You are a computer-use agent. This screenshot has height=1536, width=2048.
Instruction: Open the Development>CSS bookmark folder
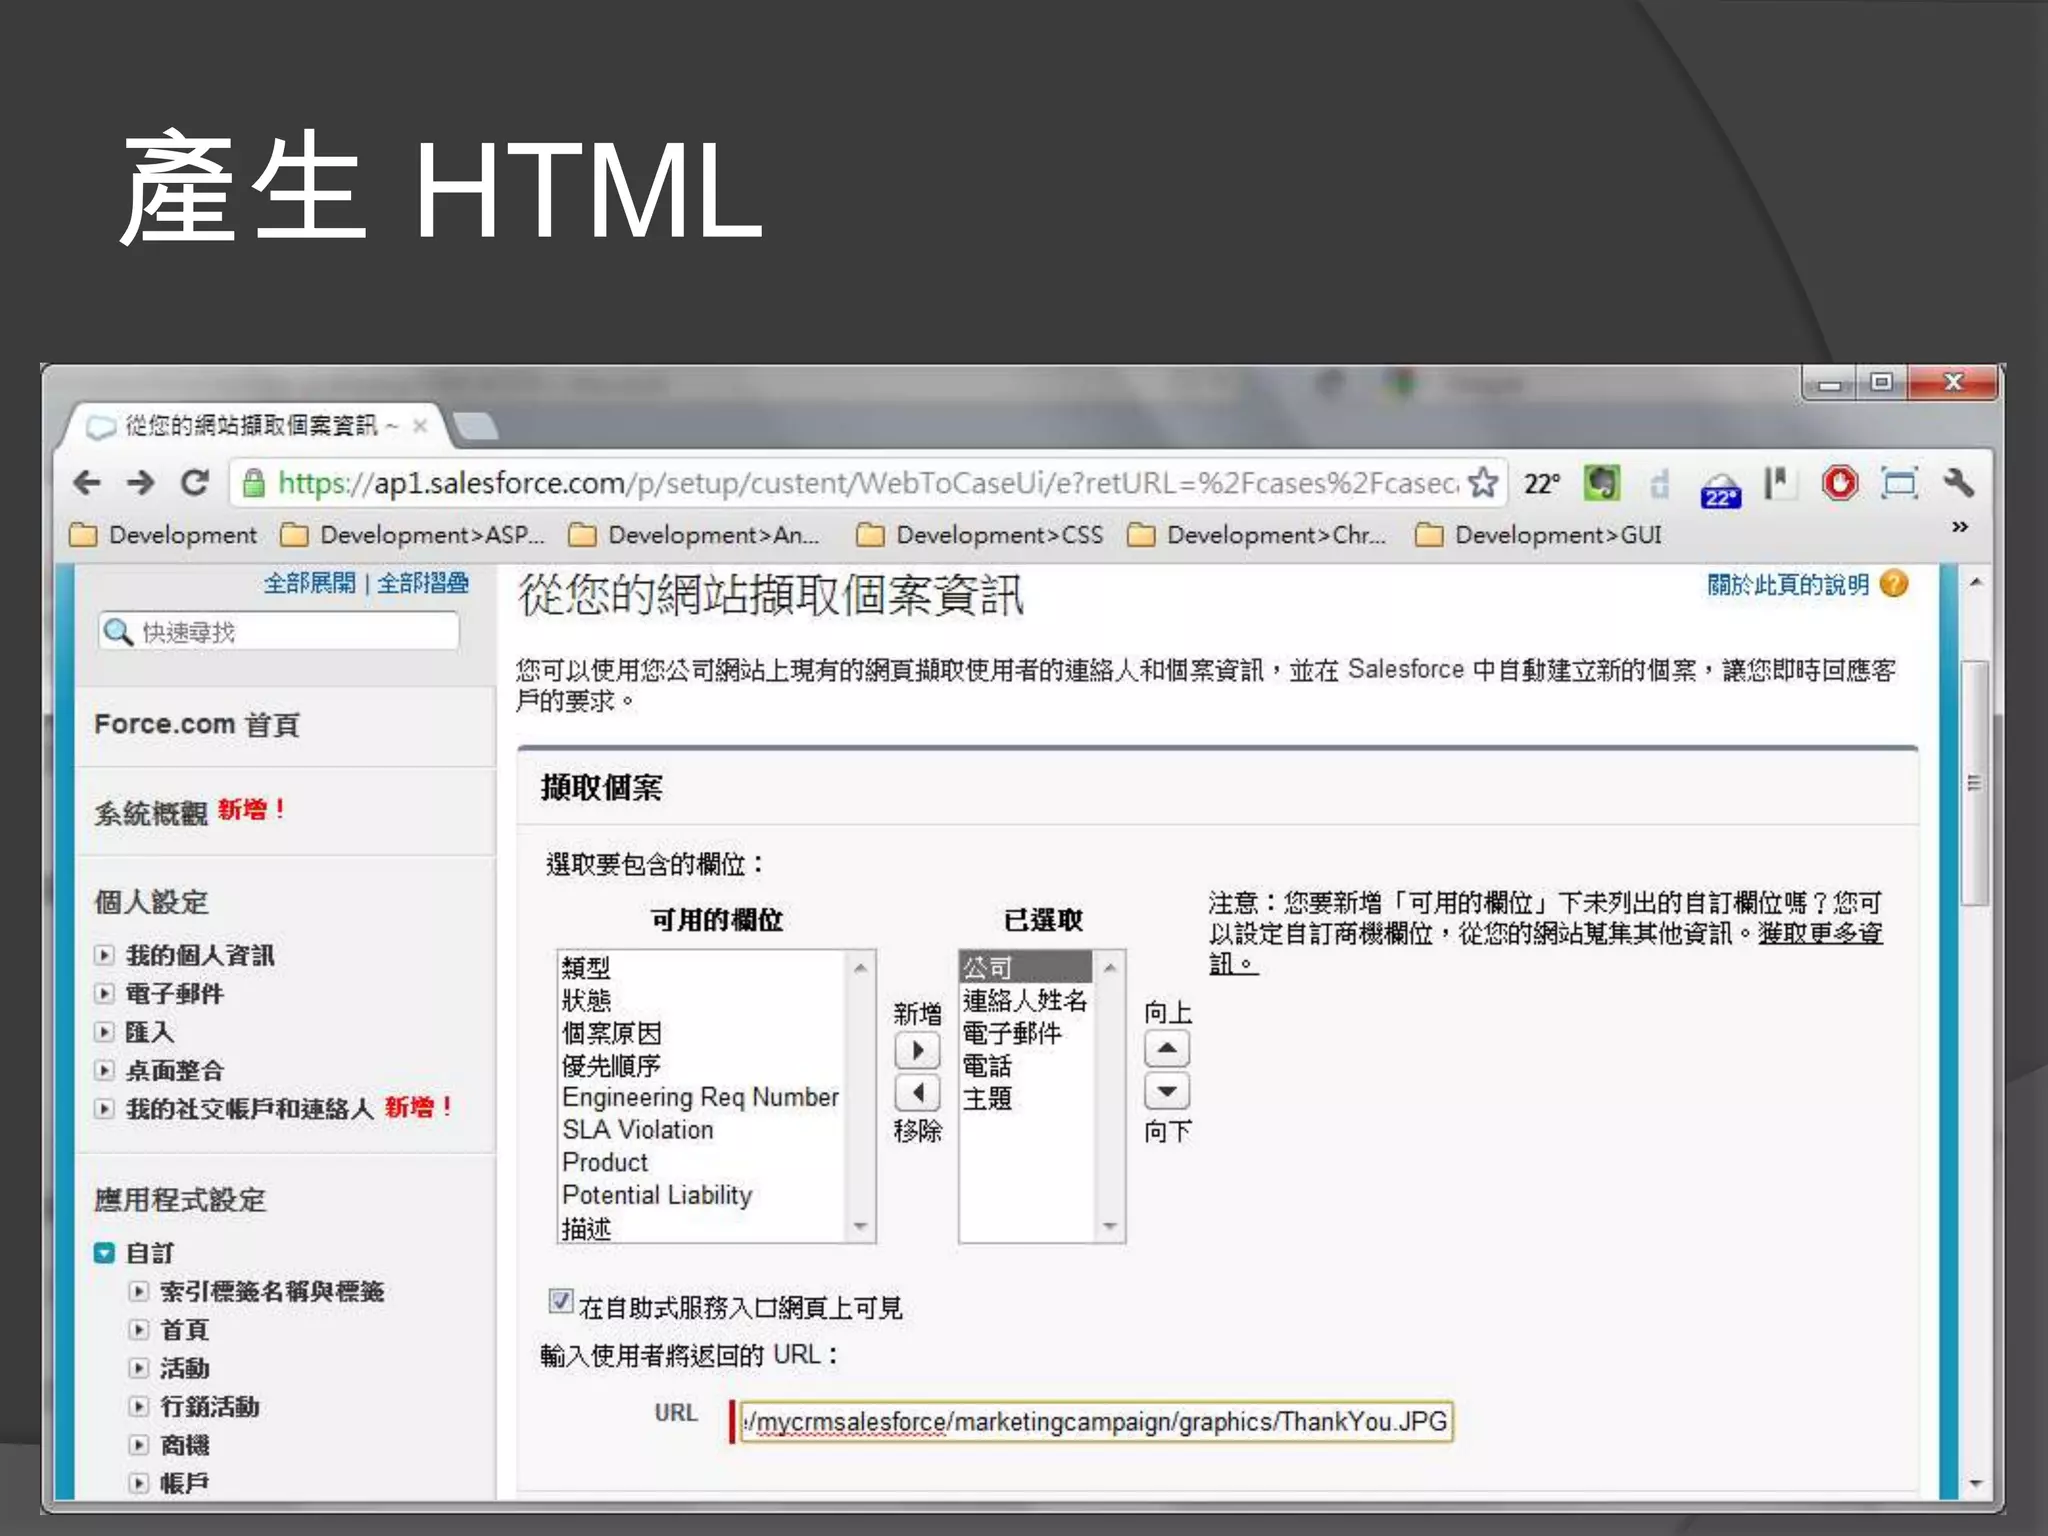[x=981, y=536]
